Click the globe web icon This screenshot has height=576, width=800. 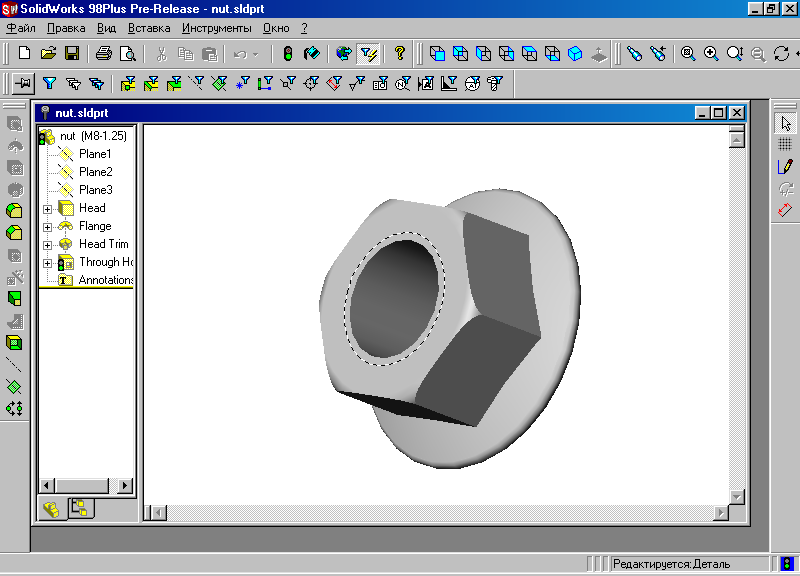coord(344,53)
